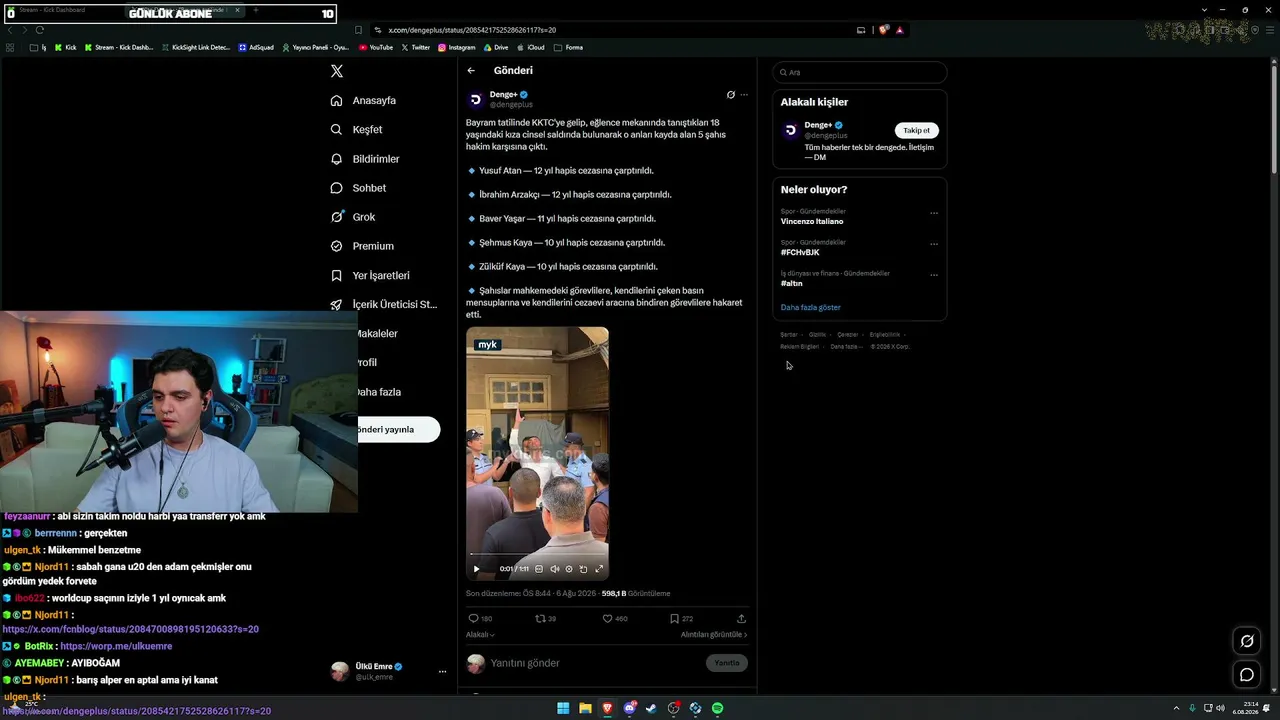This screenshot has height=720, width=1280.
Task: Open the X logo home link
Action: pyautogui.click(x=337, y=71)
